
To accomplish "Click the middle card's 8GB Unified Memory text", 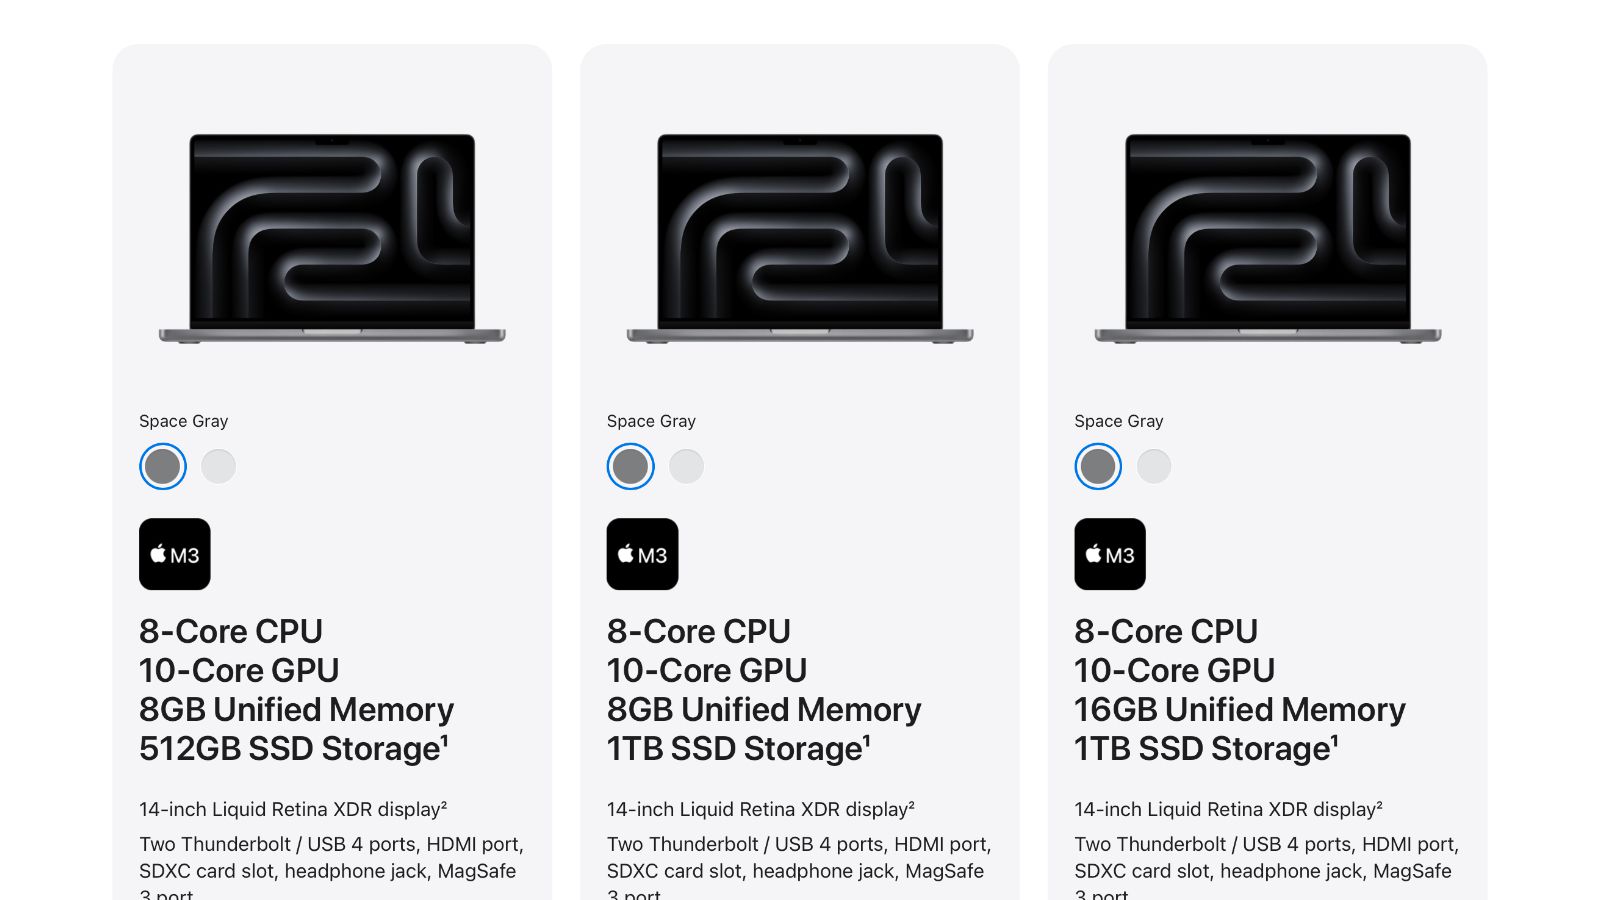I will click(764, 709).
